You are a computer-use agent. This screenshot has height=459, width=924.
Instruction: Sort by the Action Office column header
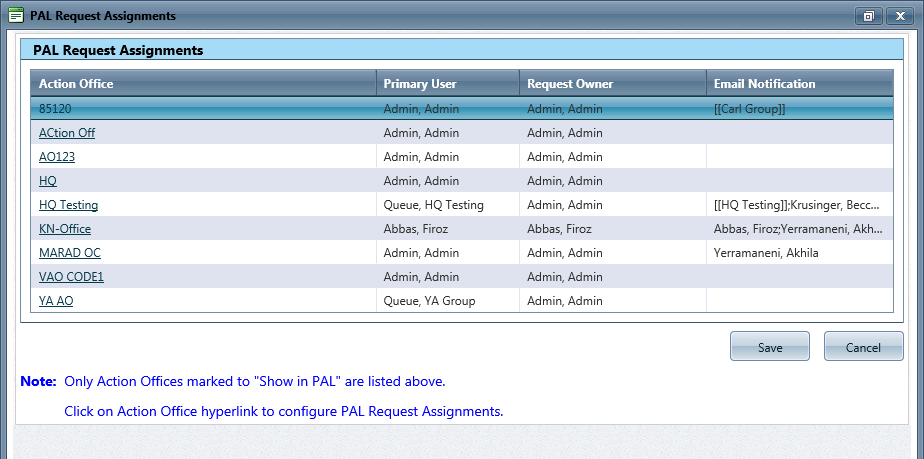point(203,84)
